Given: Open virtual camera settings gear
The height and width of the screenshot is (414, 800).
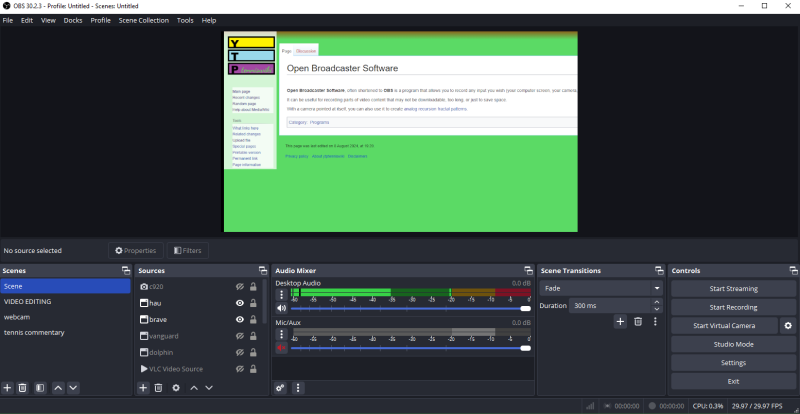Looking at the screenshot, I should pyautogui.click(x=788, y=326).
